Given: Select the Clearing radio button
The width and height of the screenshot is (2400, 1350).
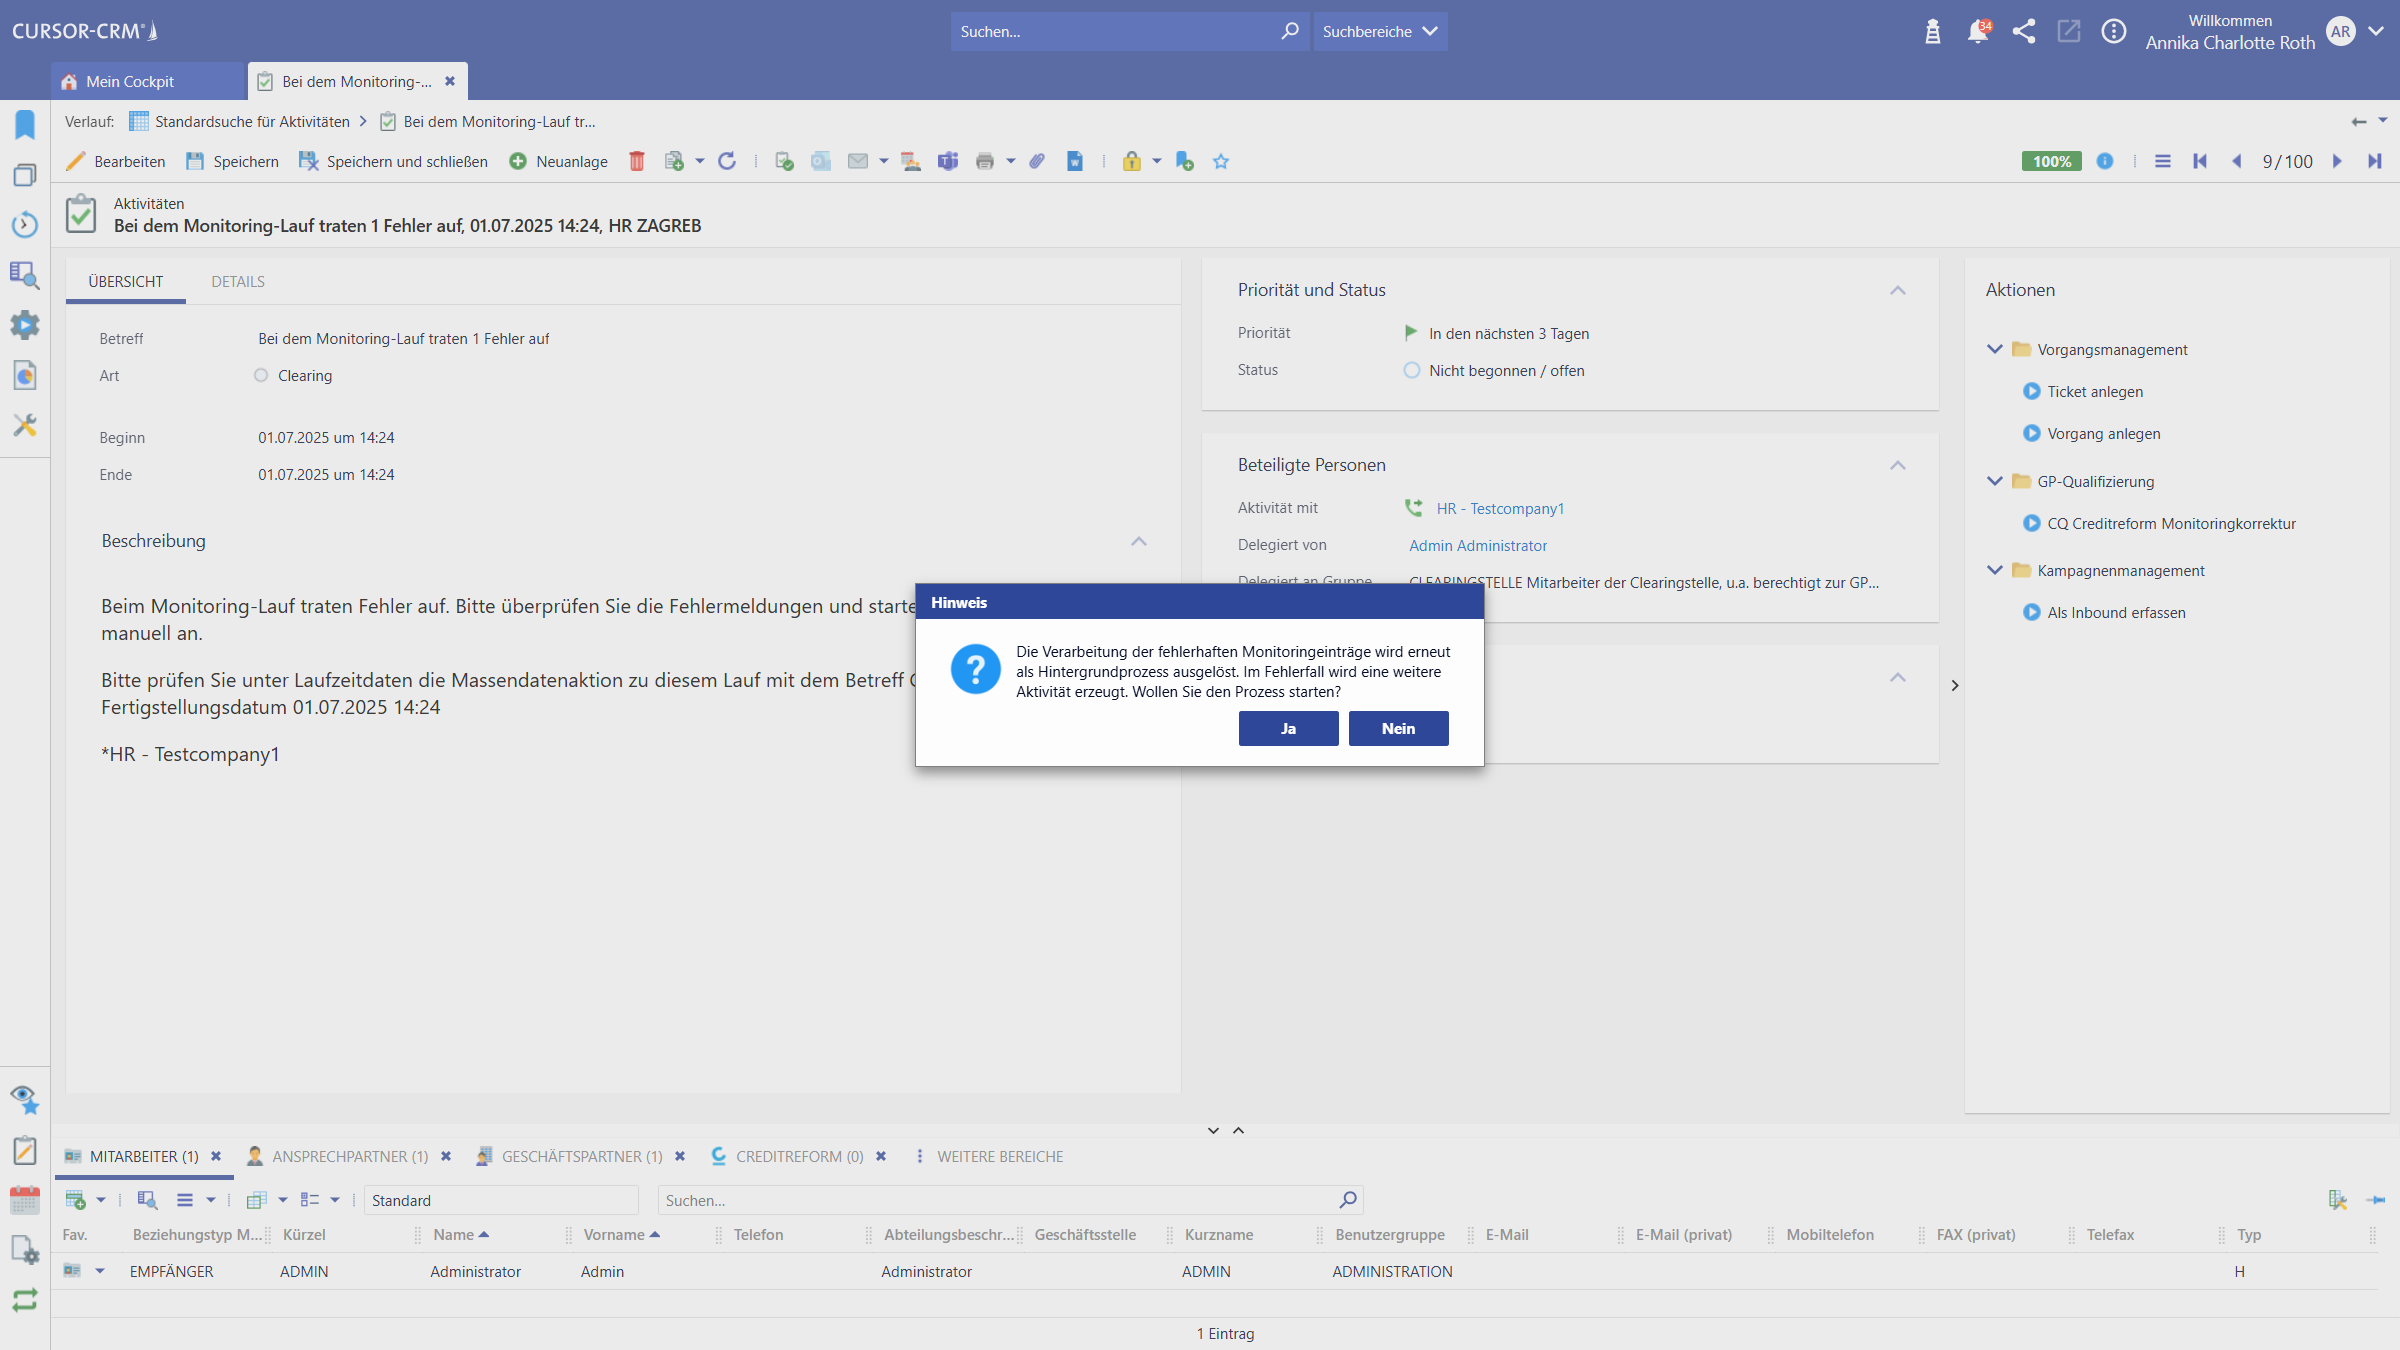Looking at the screenshot, I should pos(261,375).
